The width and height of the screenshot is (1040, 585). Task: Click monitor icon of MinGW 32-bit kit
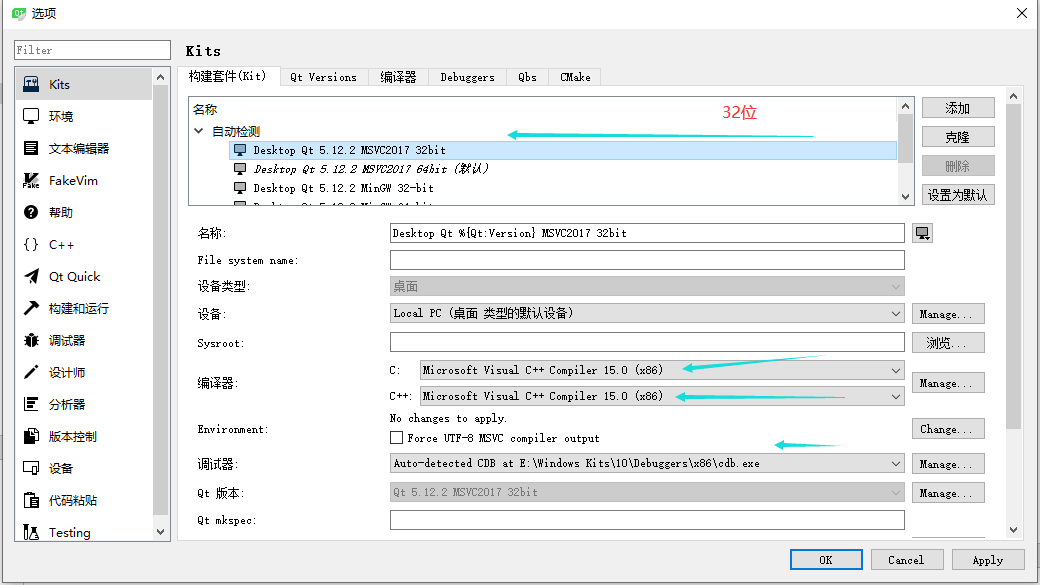click(240, 188)
